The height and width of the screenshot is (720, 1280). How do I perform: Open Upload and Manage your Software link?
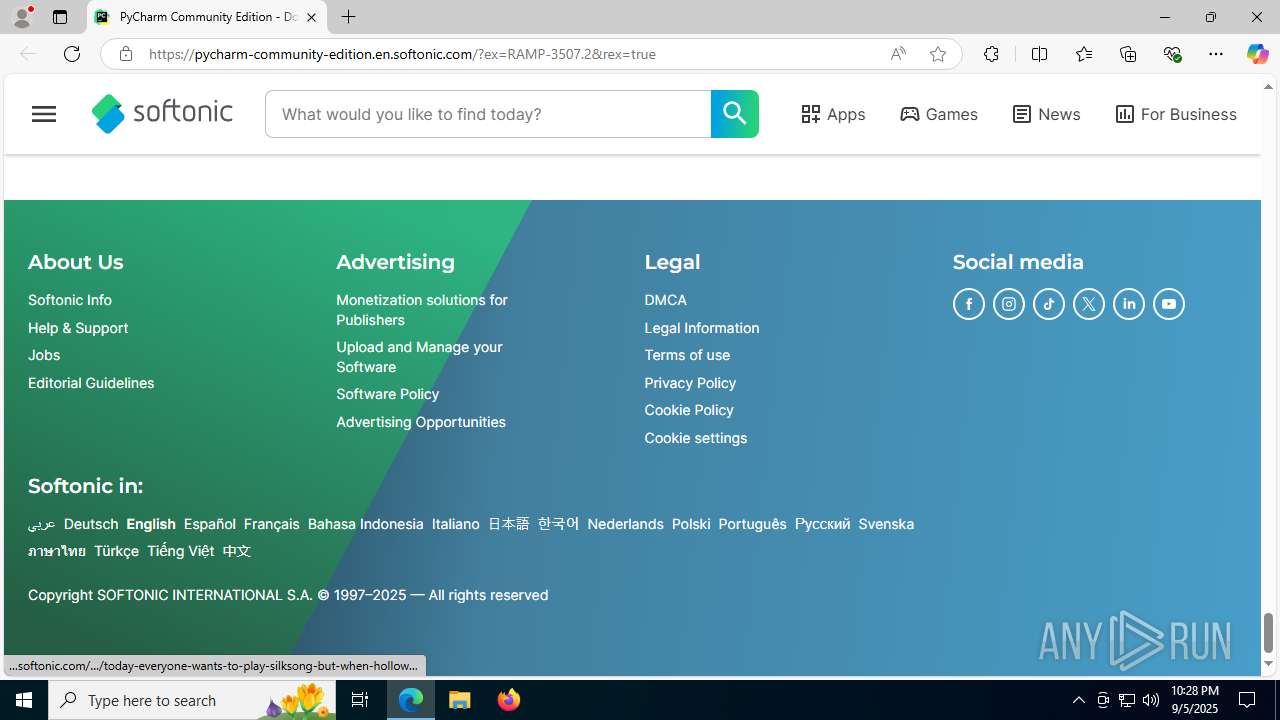coord(419,357)
